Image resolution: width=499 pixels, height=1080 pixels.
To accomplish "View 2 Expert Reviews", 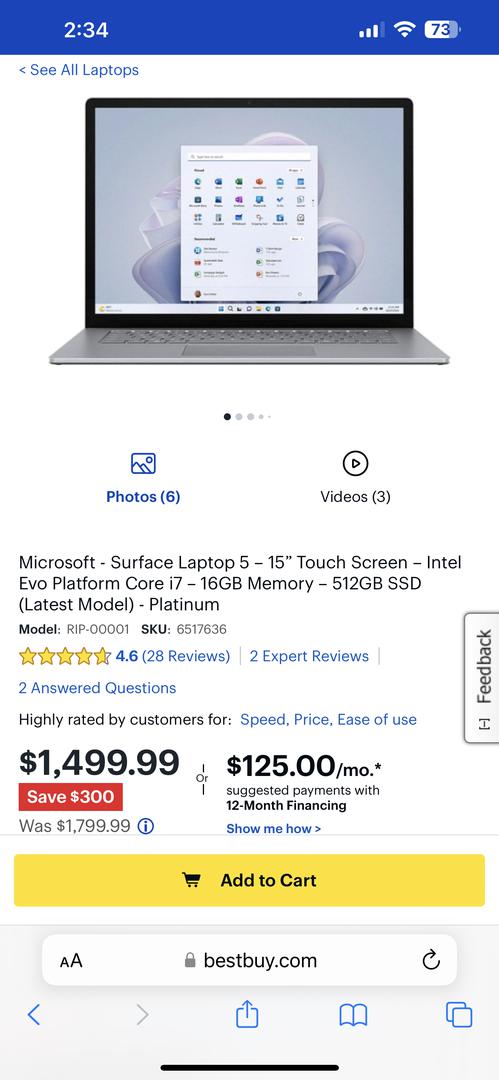I will tap(309, 656).
